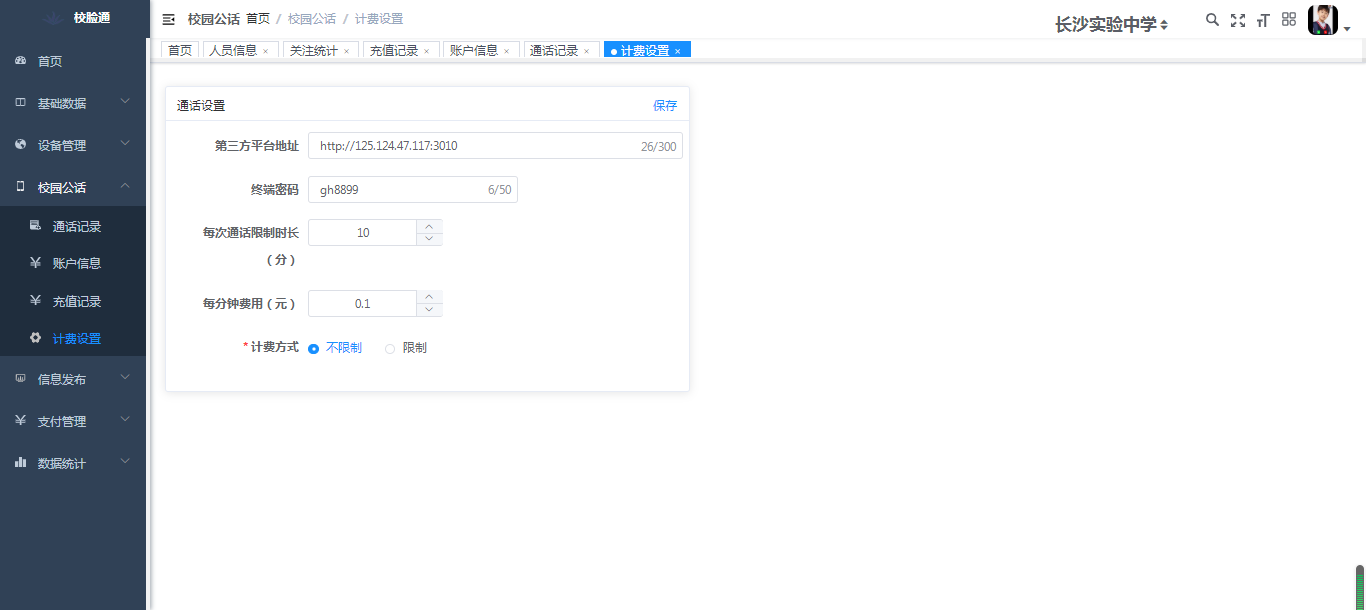The width and height of the screenshot is (1366, 610).
Task: Collapse the 校园公话 sidebar menu
Action: point(73,187)
